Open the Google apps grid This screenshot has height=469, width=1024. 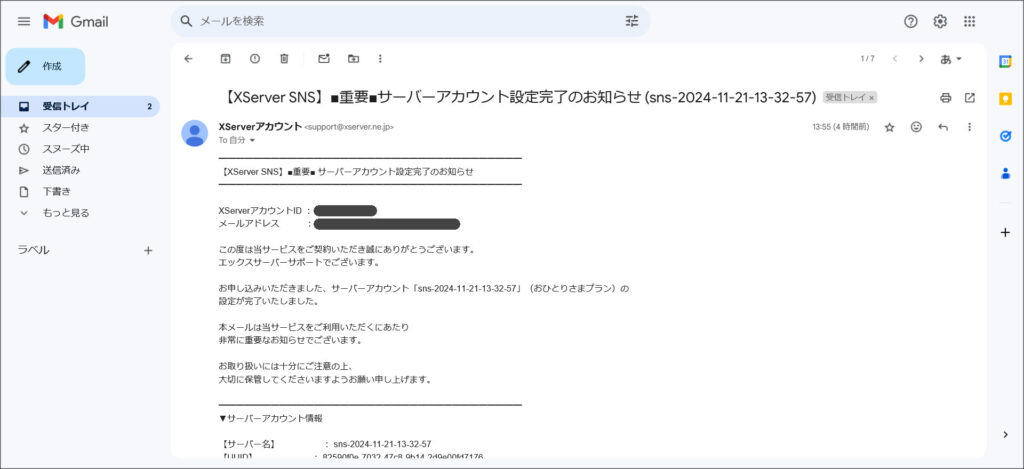(969, 22)
